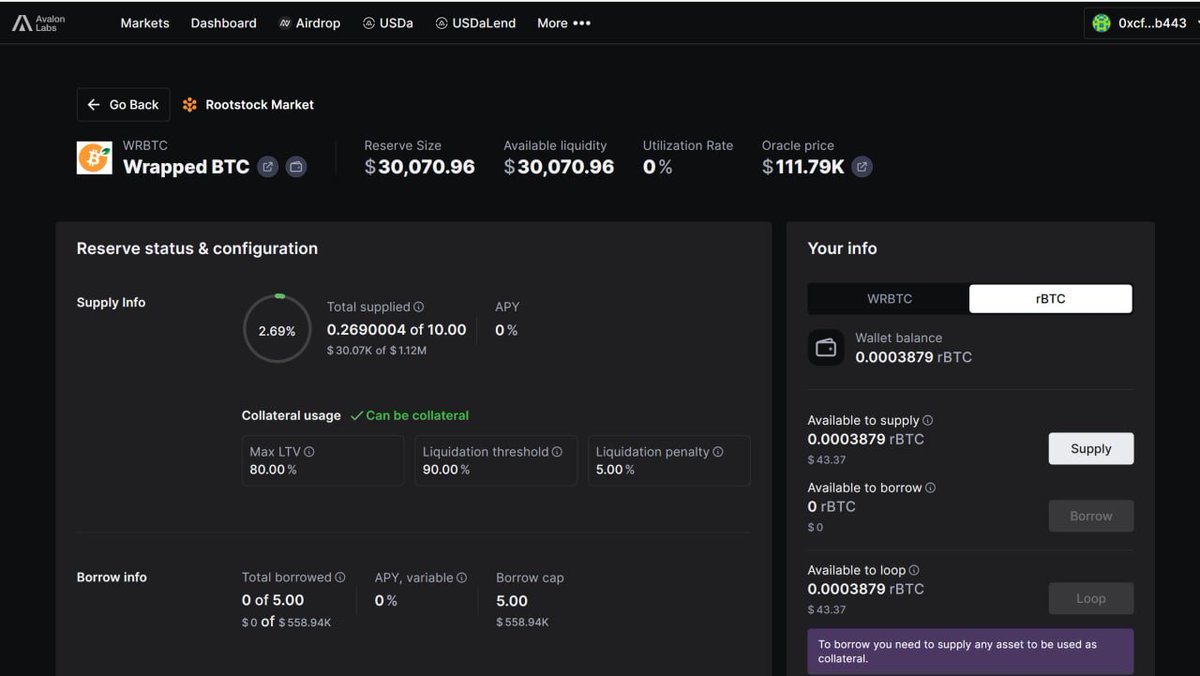Viewport: 1200px width, 676px height.
Task: Click info icon beside Available to loop
Action: 914,570
